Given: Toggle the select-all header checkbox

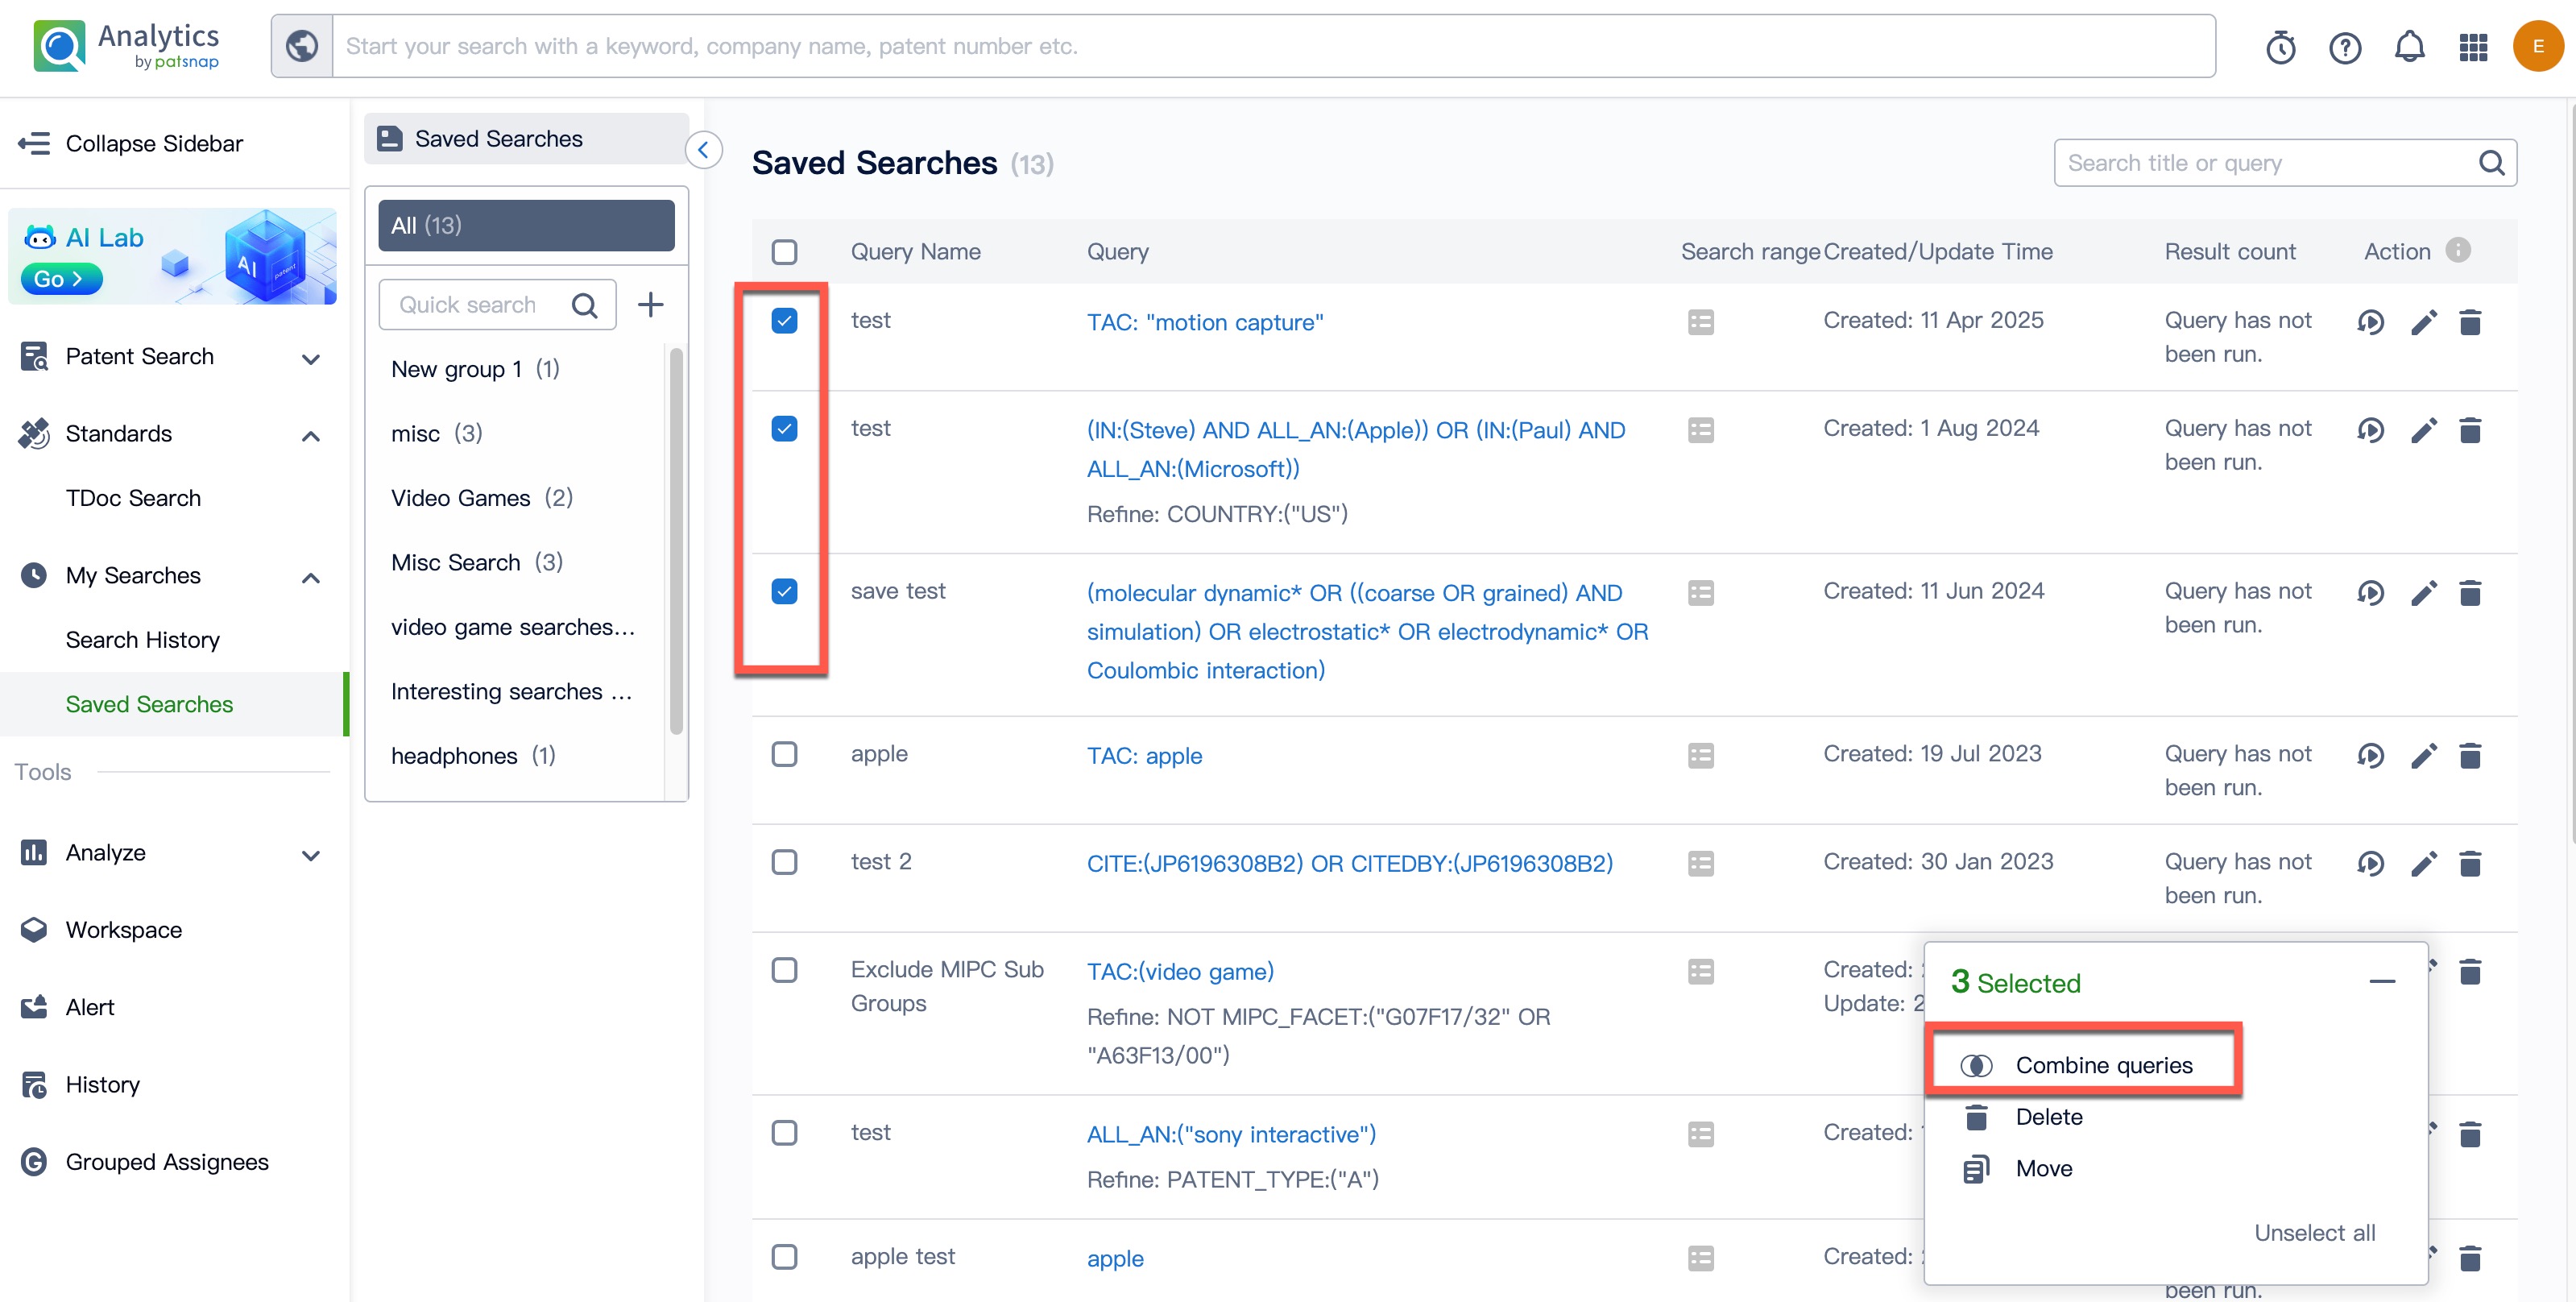Looking at the screenshot, I should (x=784, y=252).
